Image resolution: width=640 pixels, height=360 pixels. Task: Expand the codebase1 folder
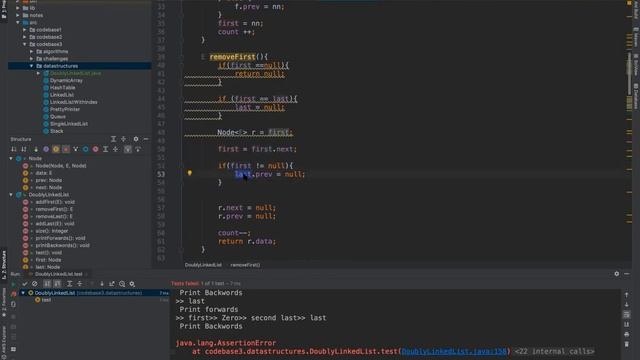point(24,30)
